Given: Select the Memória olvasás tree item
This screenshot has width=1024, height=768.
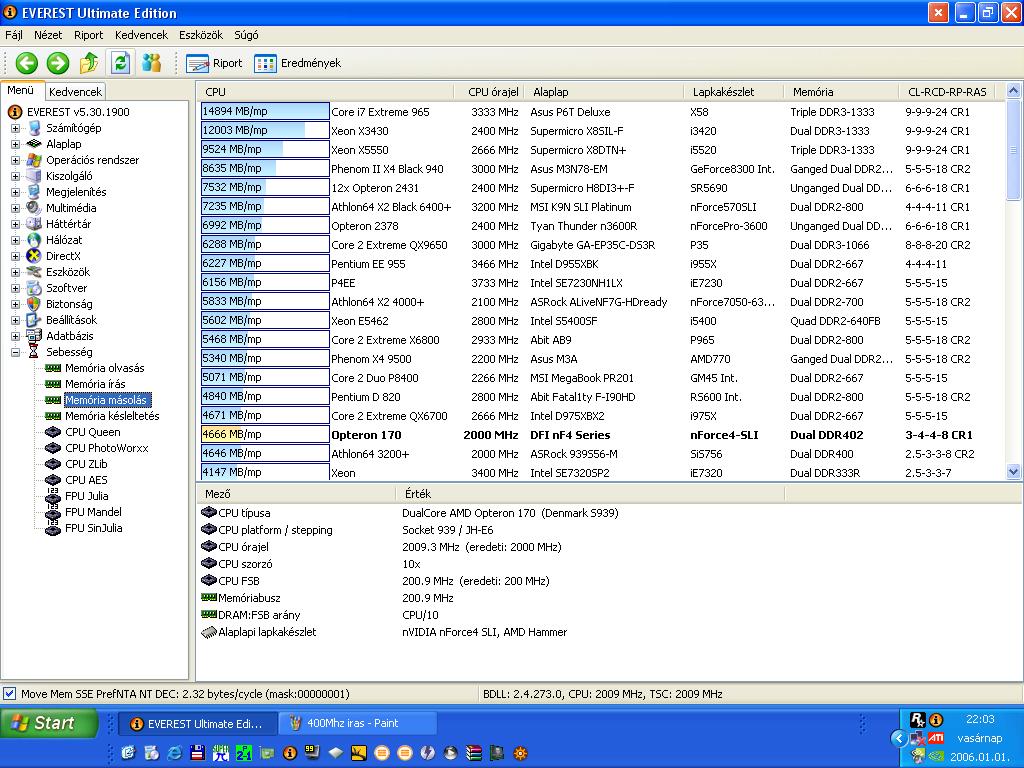Looking at the screenshot, I should (104, 368).
